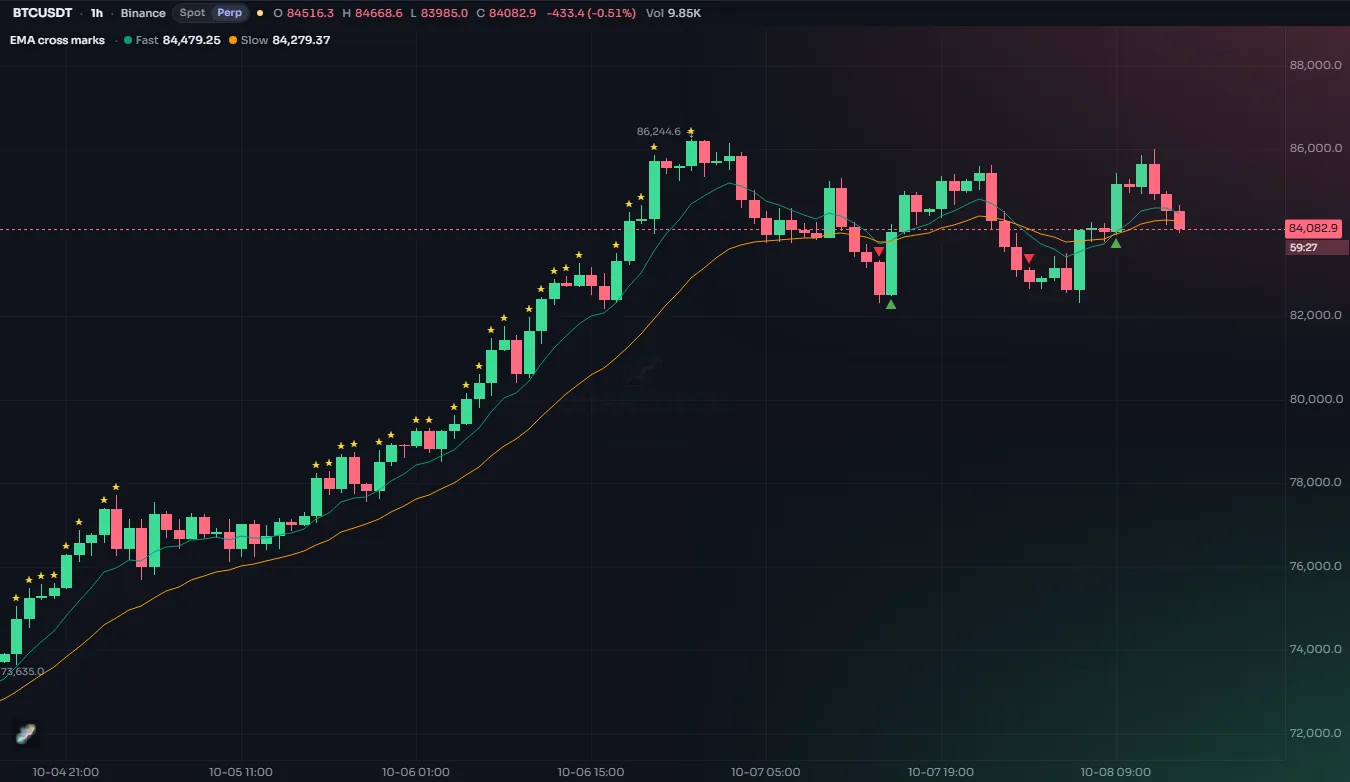This screenshot has width=1350, height=782.
Task: Select the Perp market toggle
Action: (x=230, y=13)
